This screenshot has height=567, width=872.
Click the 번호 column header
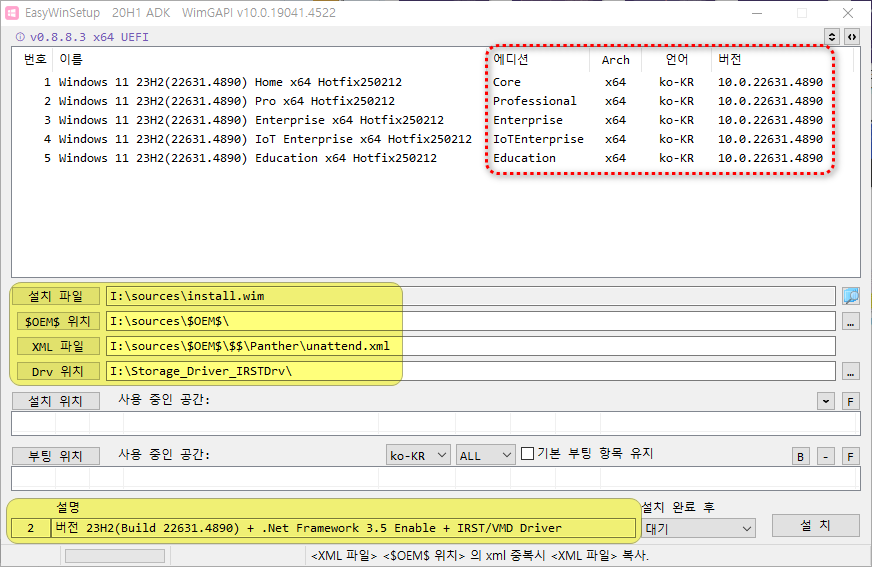coord(33,59)
